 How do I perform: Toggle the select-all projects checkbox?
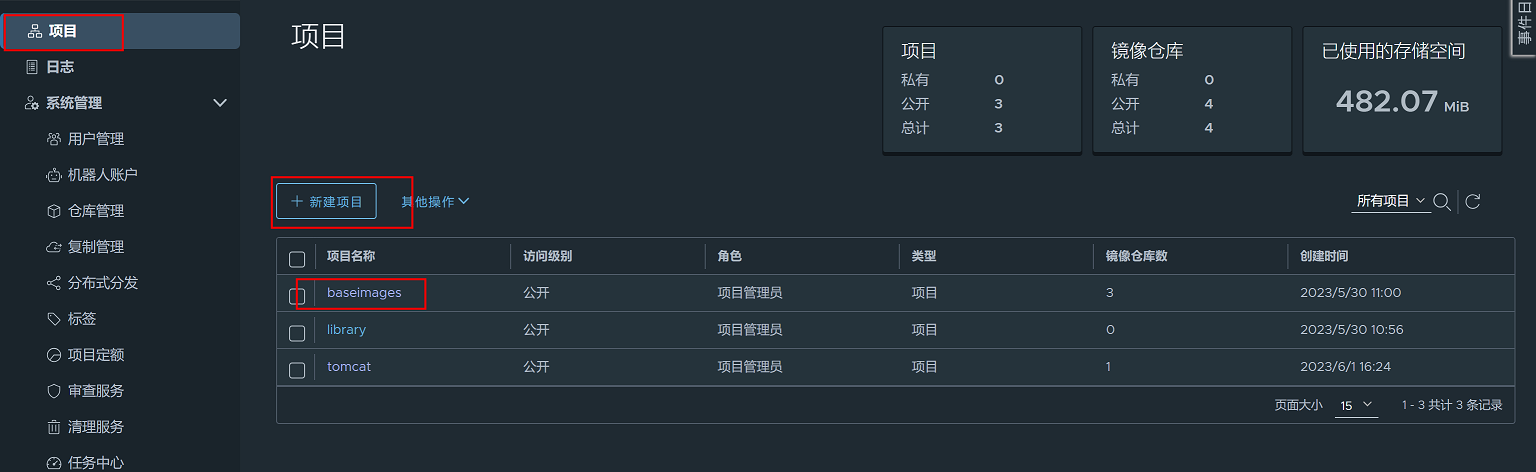(297, 259)
